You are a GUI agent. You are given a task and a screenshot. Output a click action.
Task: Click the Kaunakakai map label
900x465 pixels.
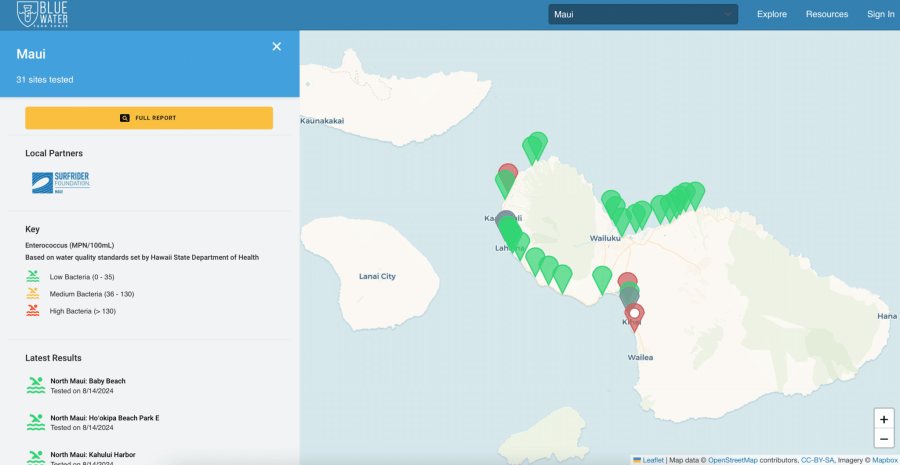tap(322, 121)
